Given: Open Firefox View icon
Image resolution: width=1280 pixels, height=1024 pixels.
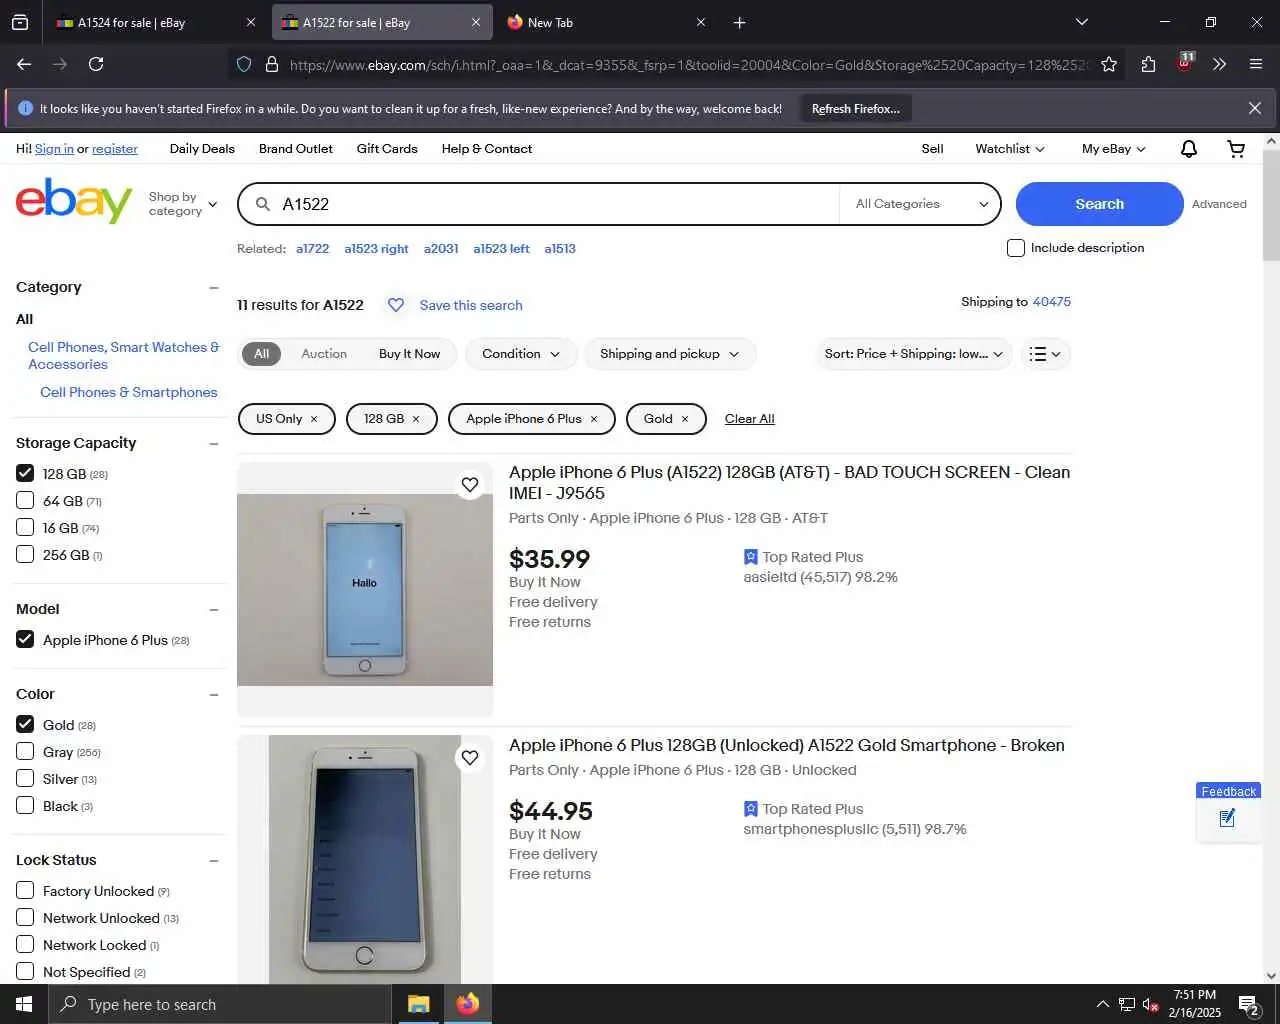Looking at the screenshot, I should (x=20, y=22).
